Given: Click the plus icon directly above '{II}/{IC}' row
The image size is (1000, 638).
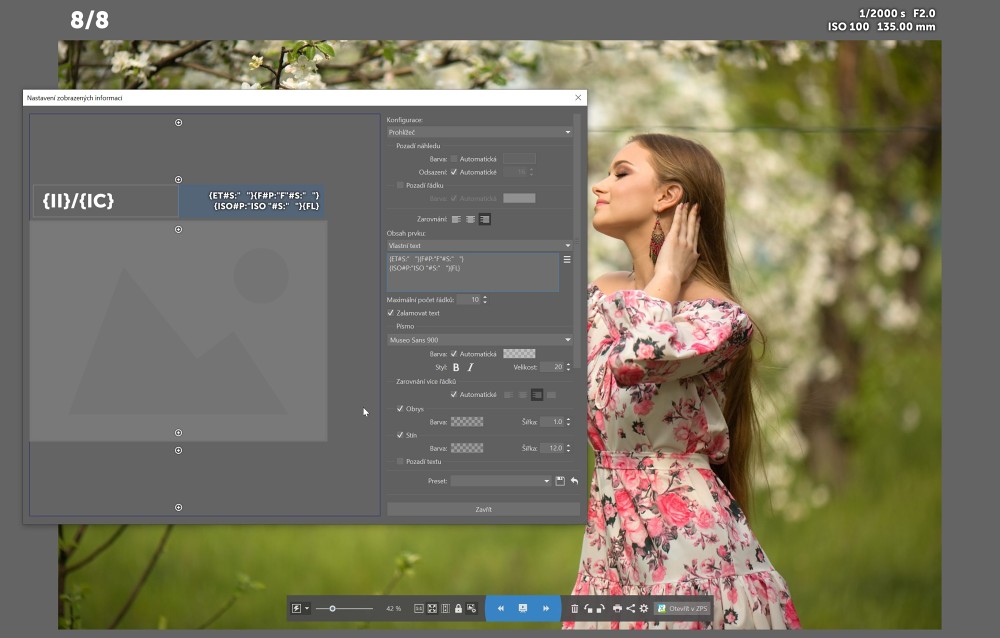Looking at the screenshot, I should [x=179, y=180].
